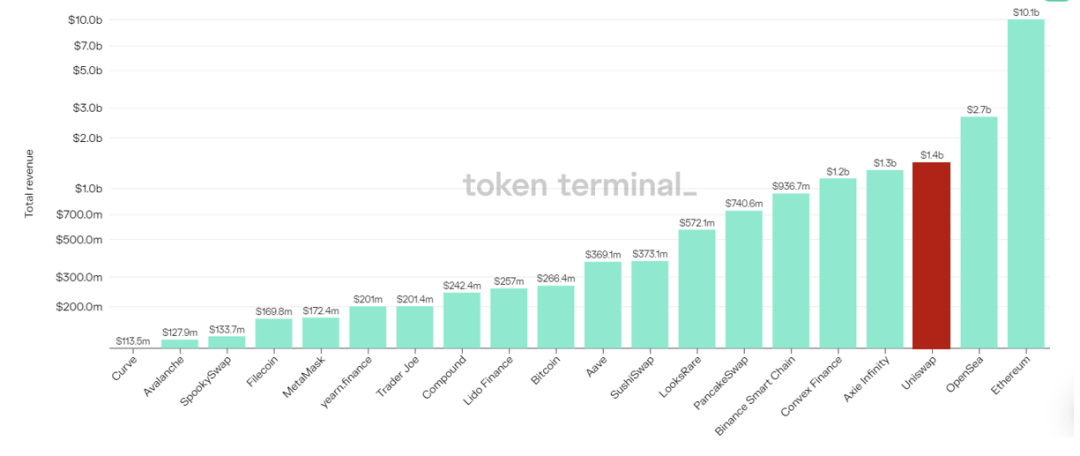Select the tall Ethereum bar
The image size is (1080, 456).
pyautogui.click(x=1026, y=183)
